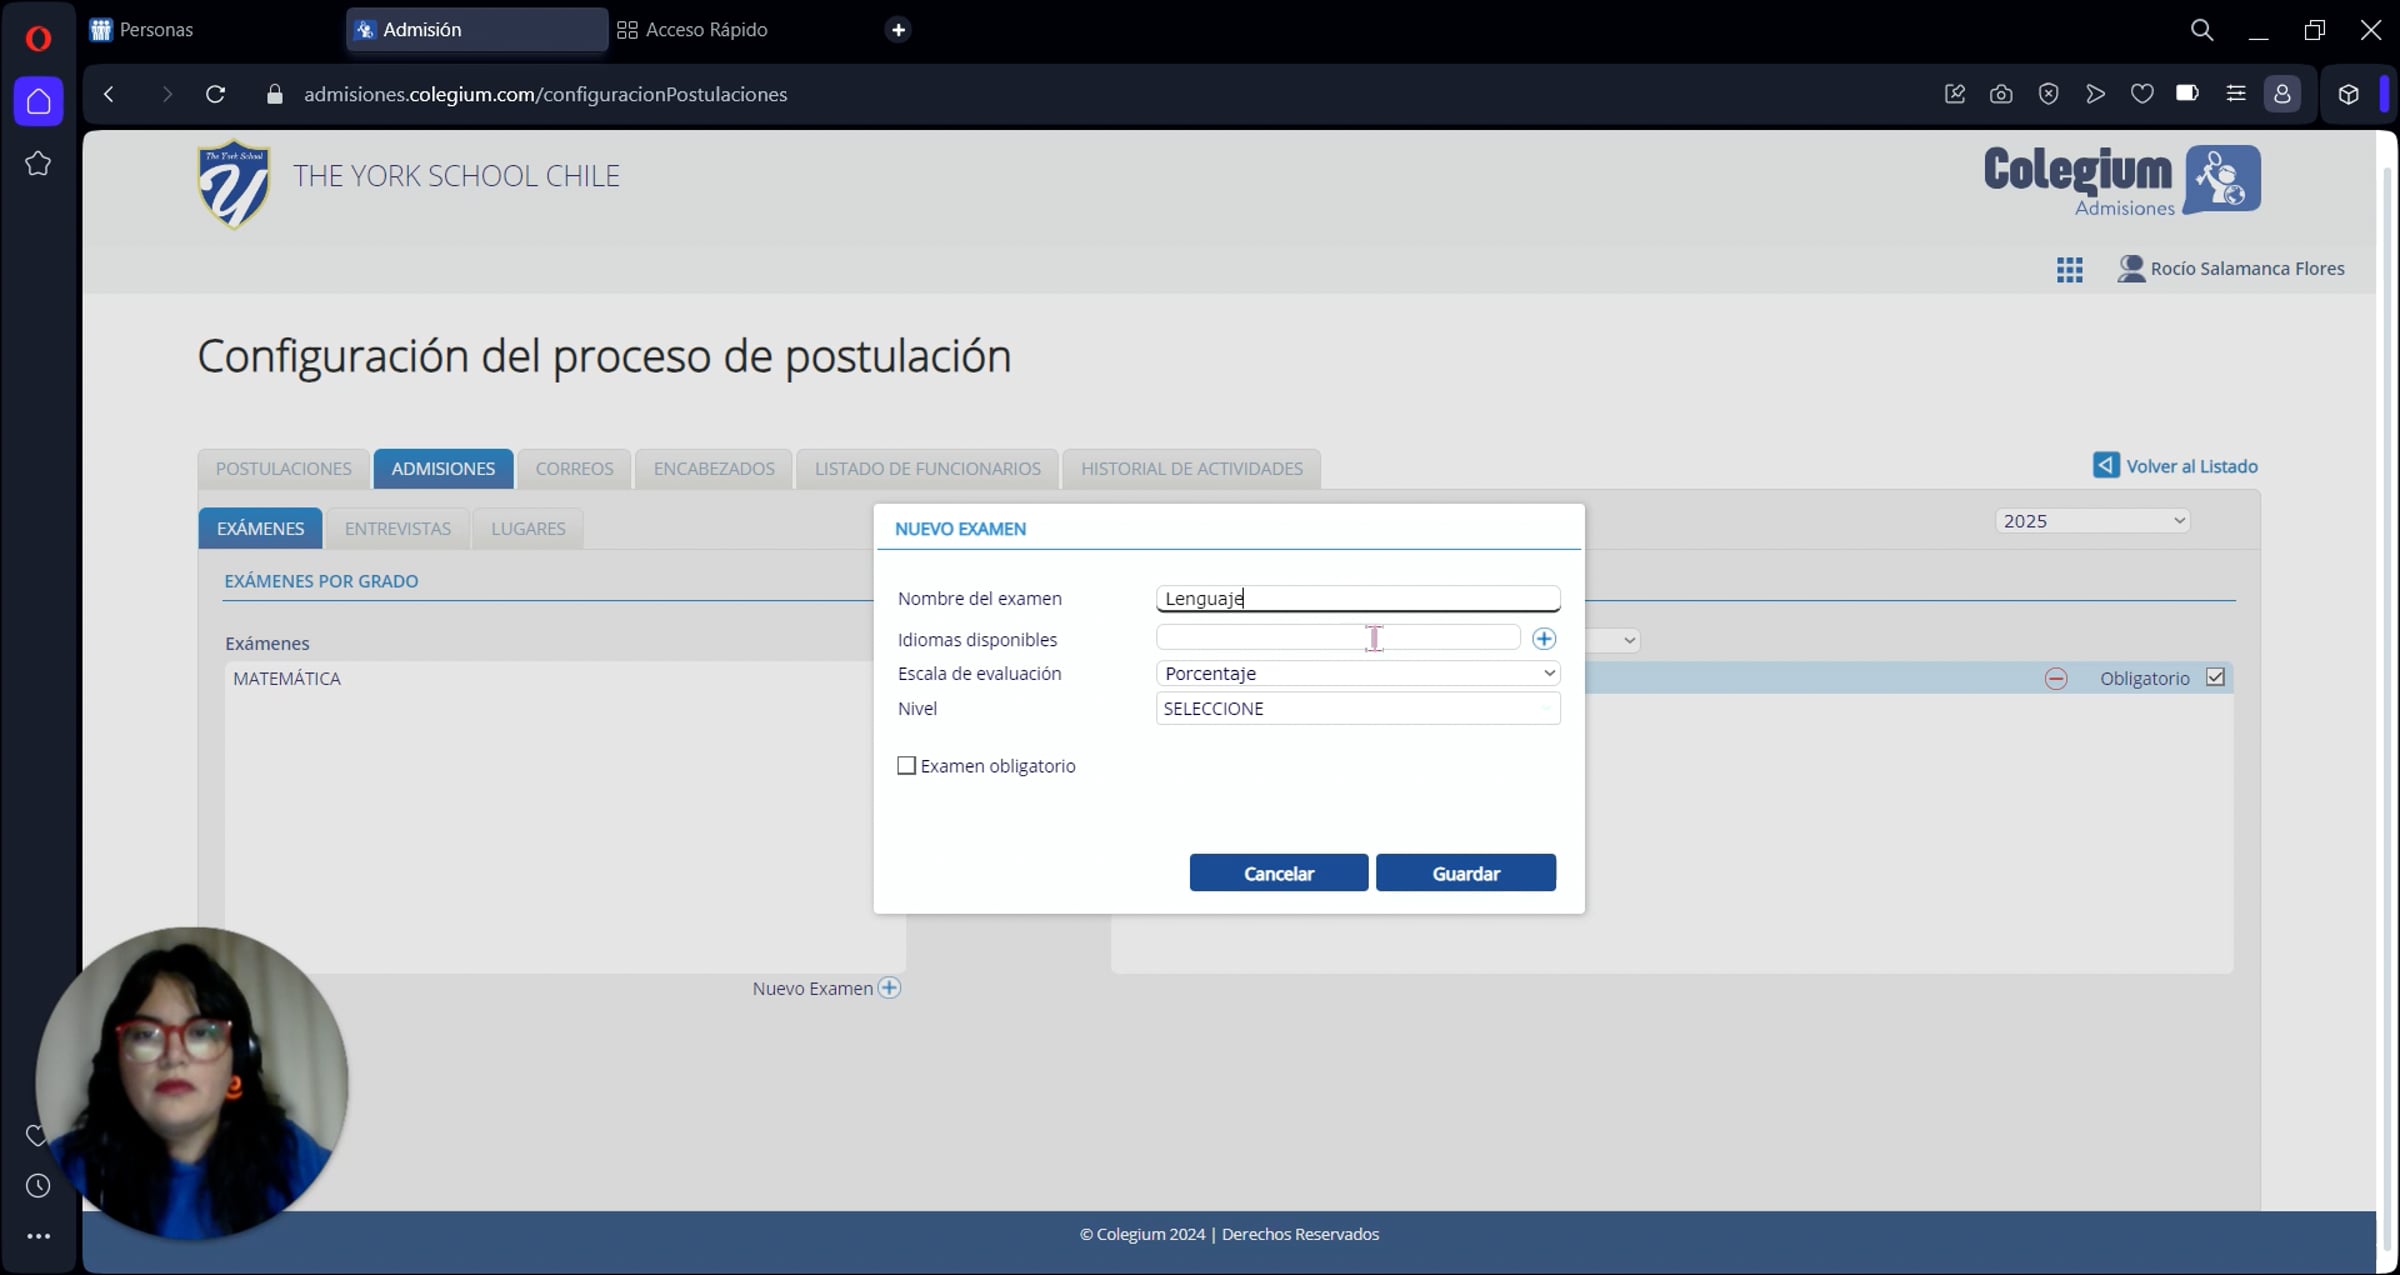This screenshot has width=2400, height=1275.
Task: Open Opera sidebar bookmarks star icon
Action: pyautogui.click(x=38, y=163)
